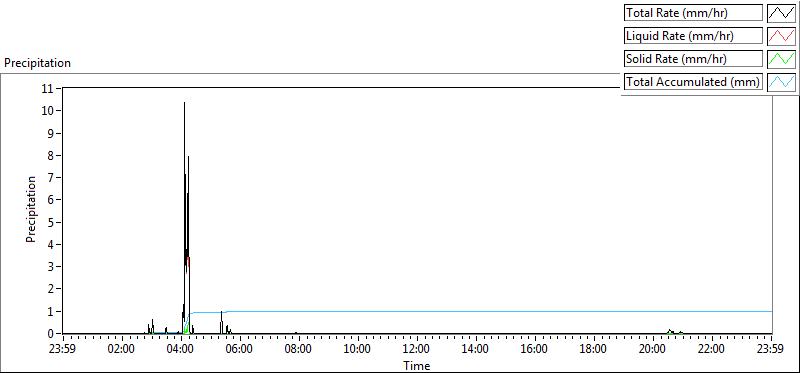
Task: Click the Time axis title
Action: click(417, 365)
